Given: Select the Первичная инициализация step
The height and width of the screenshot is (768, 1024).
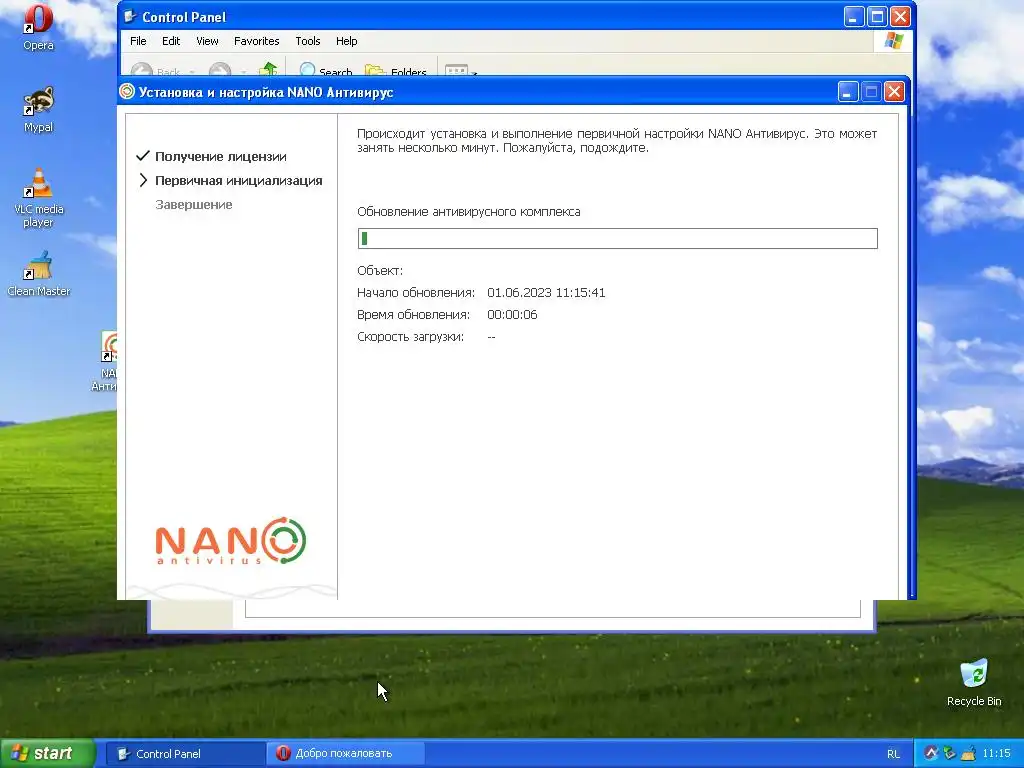Looking at the screenshot, I should point(239,181).
